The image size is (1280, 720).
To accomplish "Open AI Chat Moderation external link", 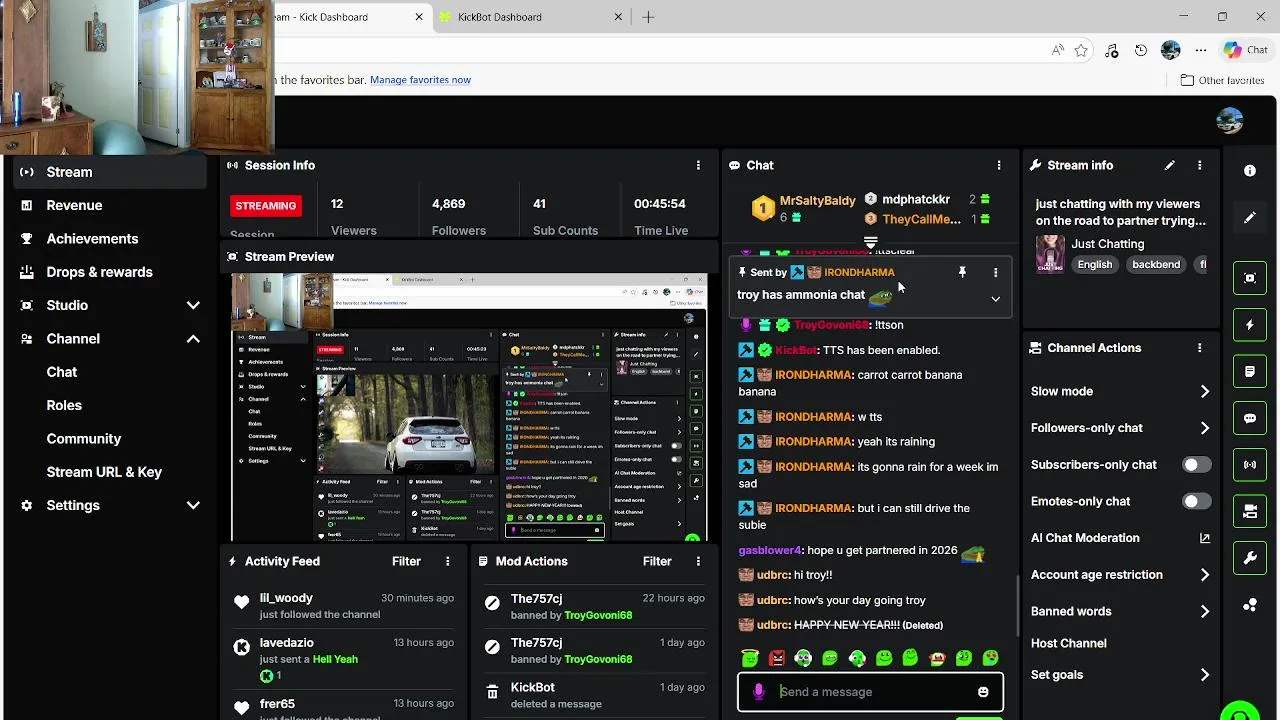I will tap(1204, 538).
